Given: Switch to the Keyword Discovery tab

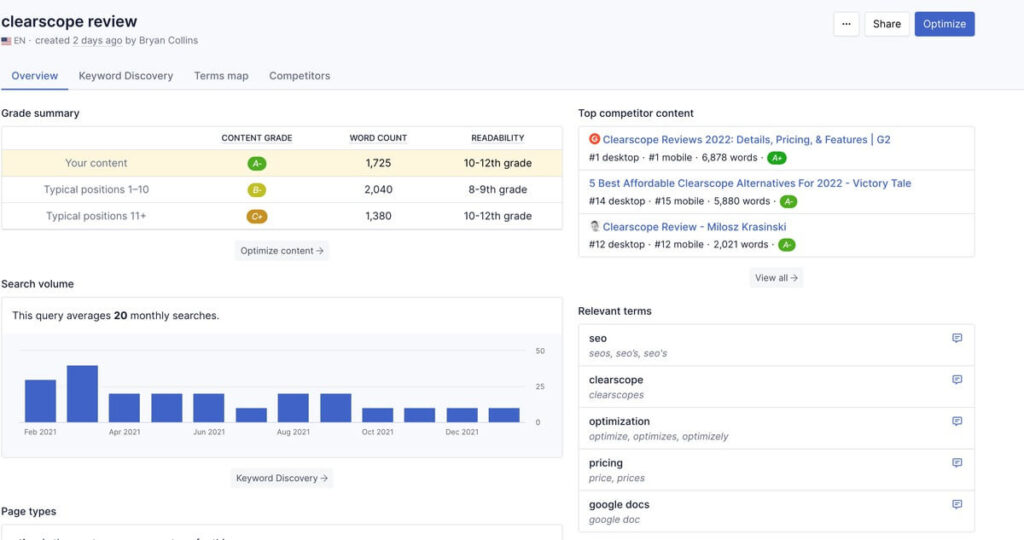Looking at the screenshot, I should [126, 76].
